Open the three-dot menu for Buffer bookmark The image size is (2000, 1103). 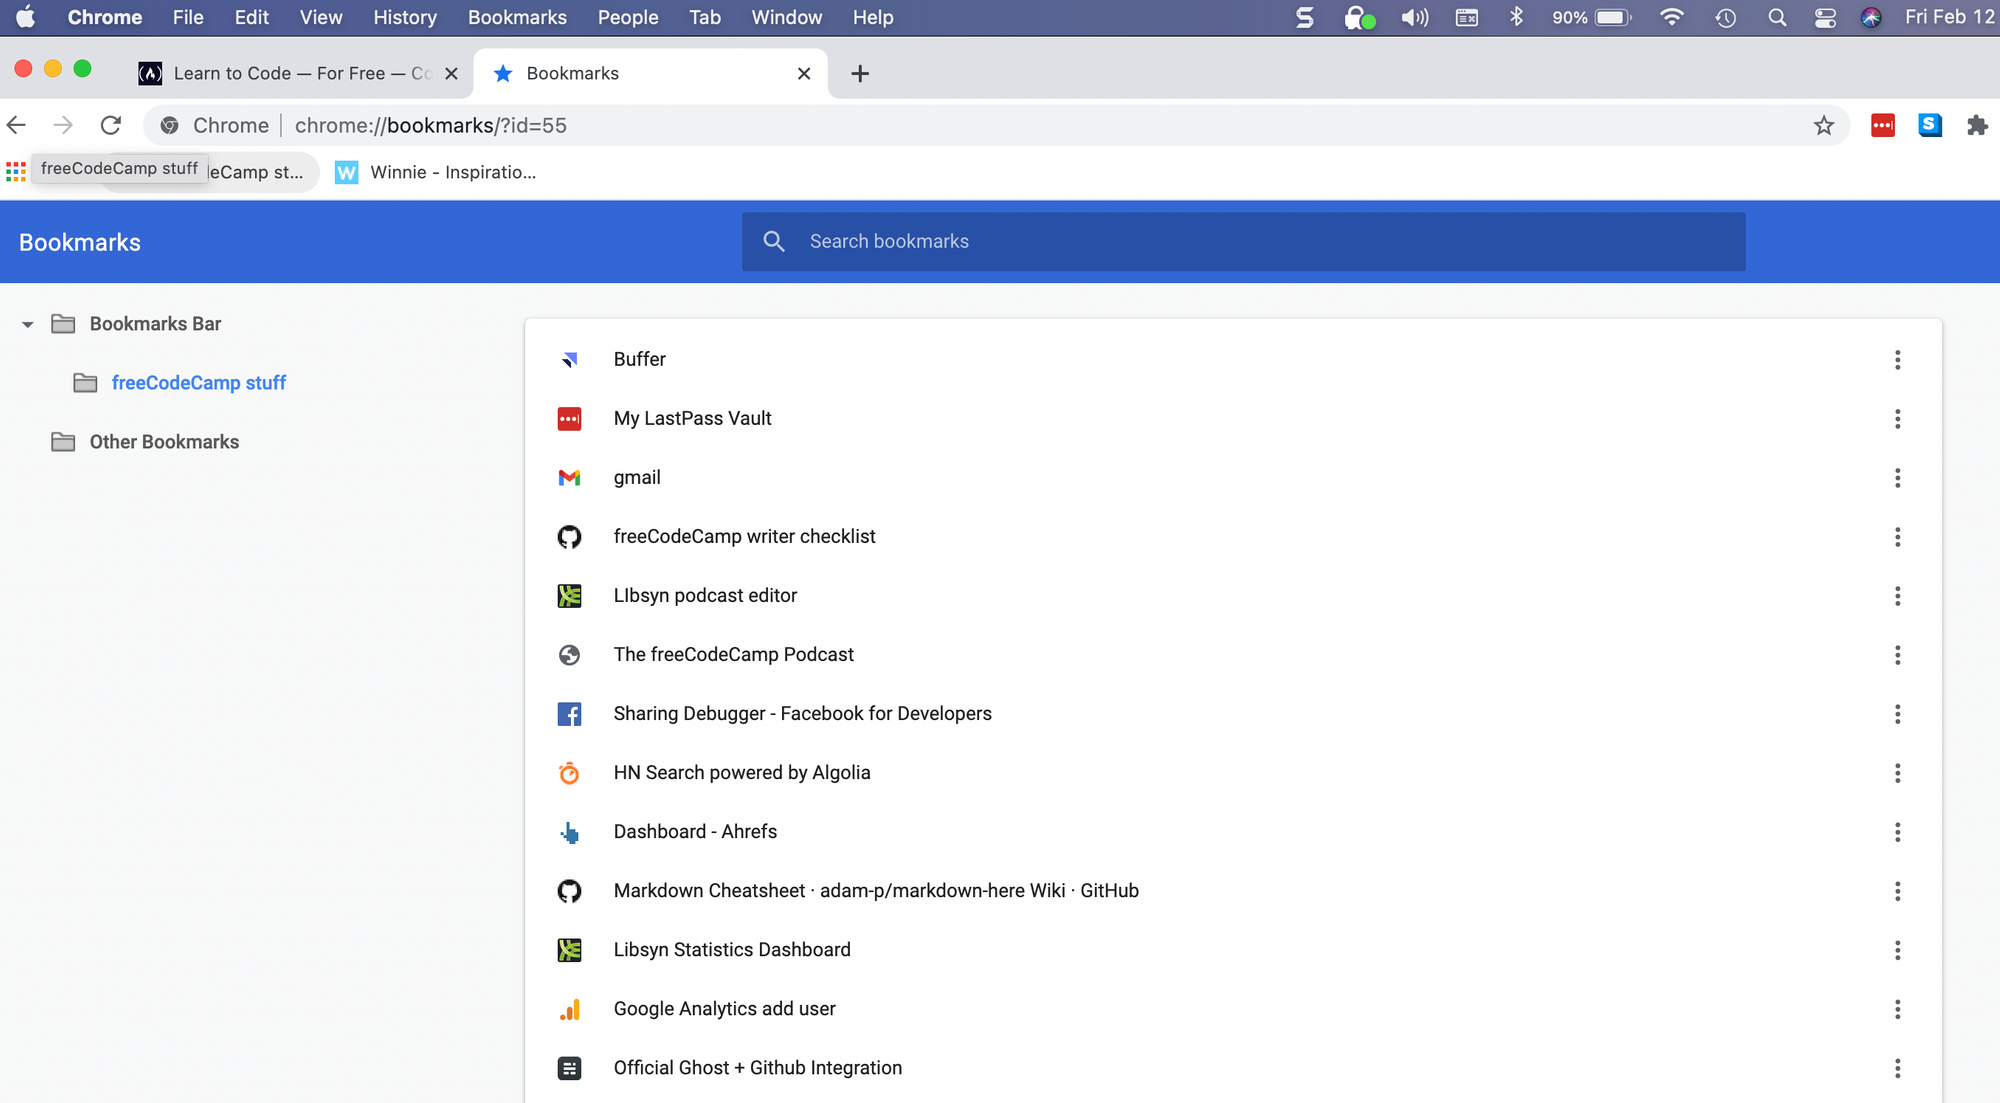click(1897, 360)
